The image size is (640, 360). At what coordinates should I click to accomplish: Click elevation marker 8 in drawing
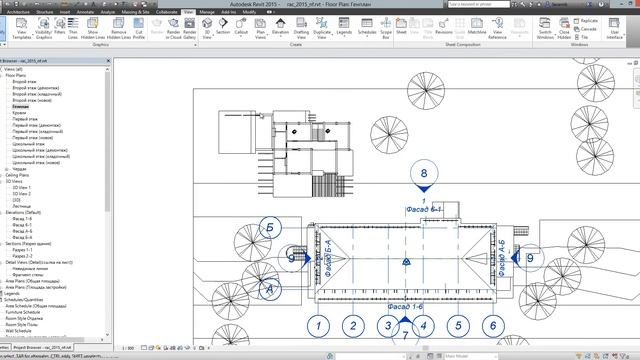click(424, 173)
